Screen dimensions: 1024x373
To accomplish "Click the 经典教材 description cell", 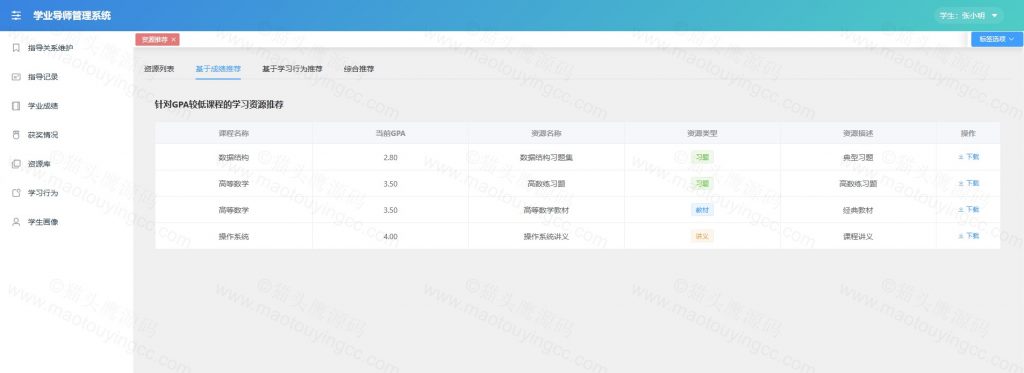I will (x=858, y=210).
